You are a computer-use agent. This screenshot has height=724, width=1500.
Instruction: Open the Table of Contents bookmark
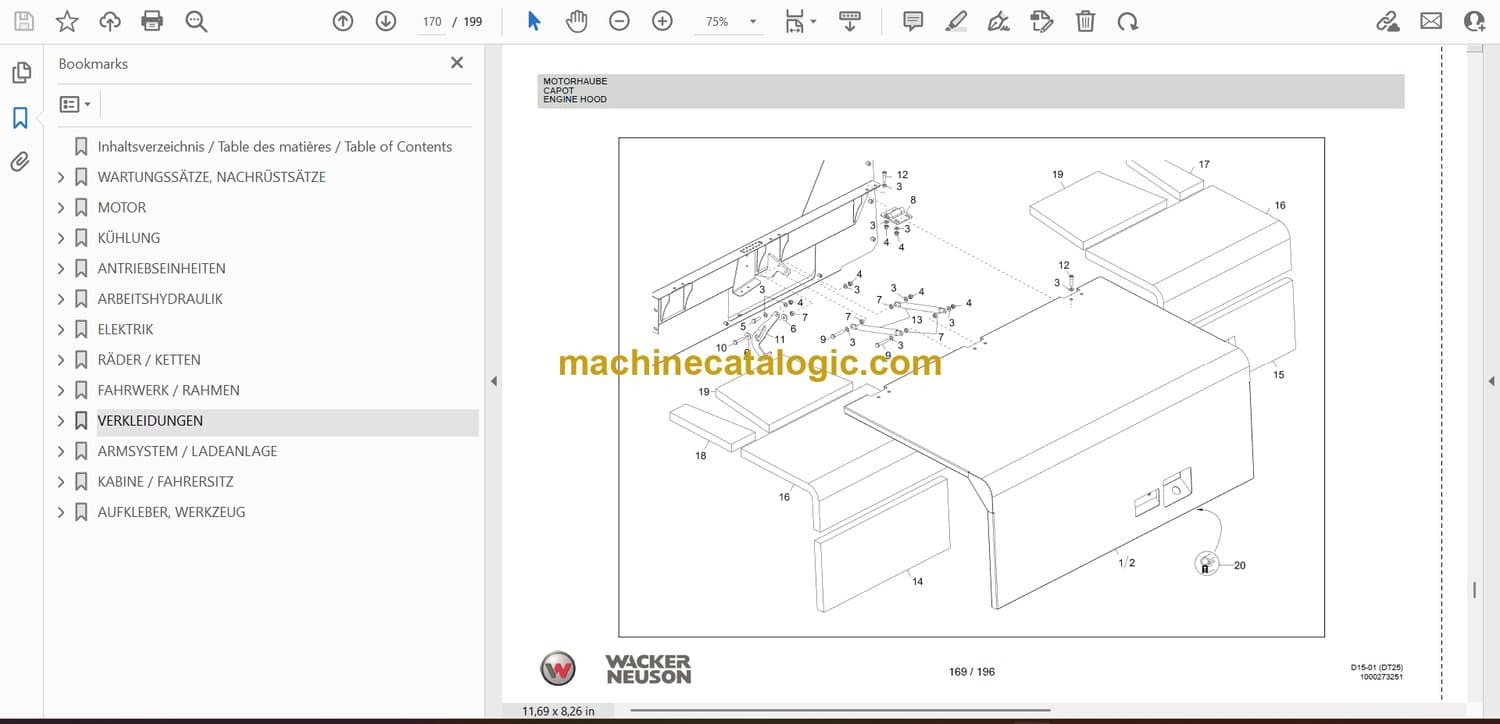point(274,147)
